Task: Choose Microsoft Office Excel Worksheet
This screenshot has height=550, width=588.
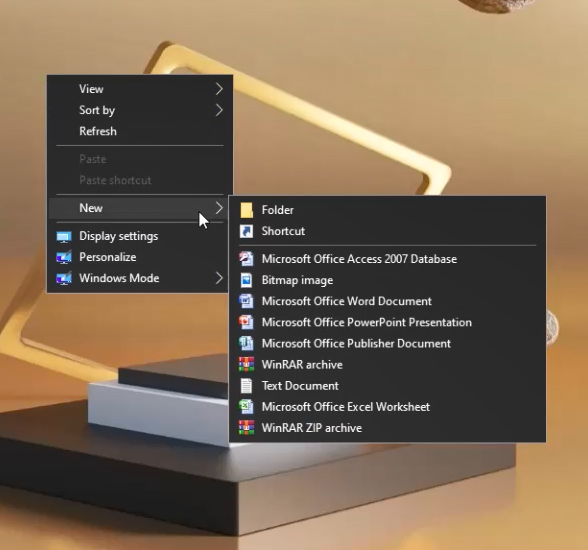Action: [387, 407]
